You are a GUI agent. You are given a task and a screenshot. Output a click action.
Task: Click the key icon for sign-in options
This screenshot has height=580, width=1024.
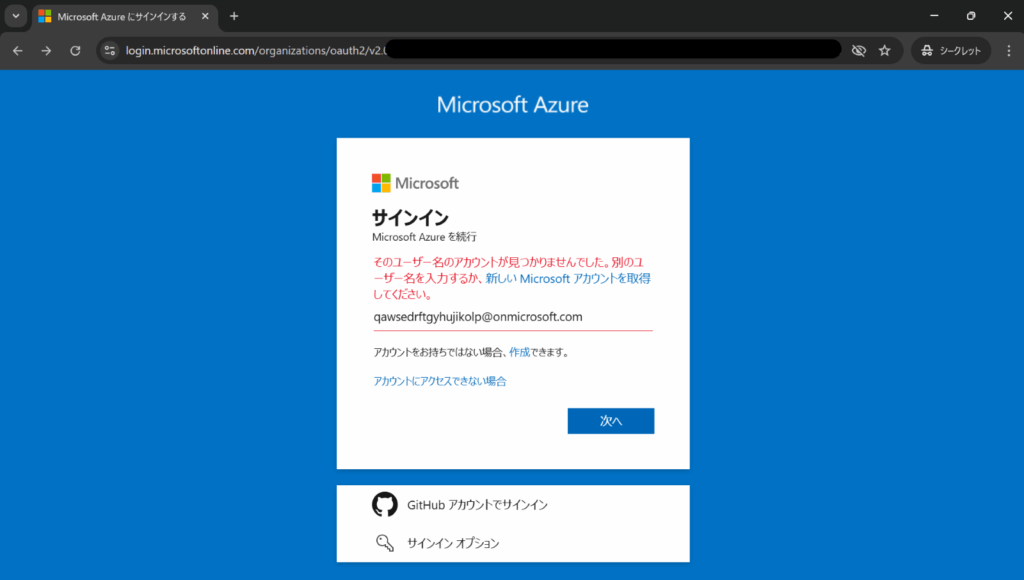coord(385,543)
